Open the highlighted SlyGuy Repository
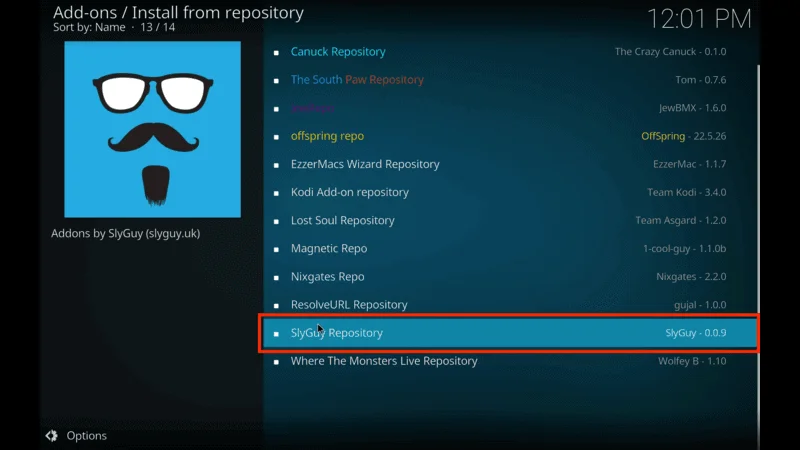 337,333
